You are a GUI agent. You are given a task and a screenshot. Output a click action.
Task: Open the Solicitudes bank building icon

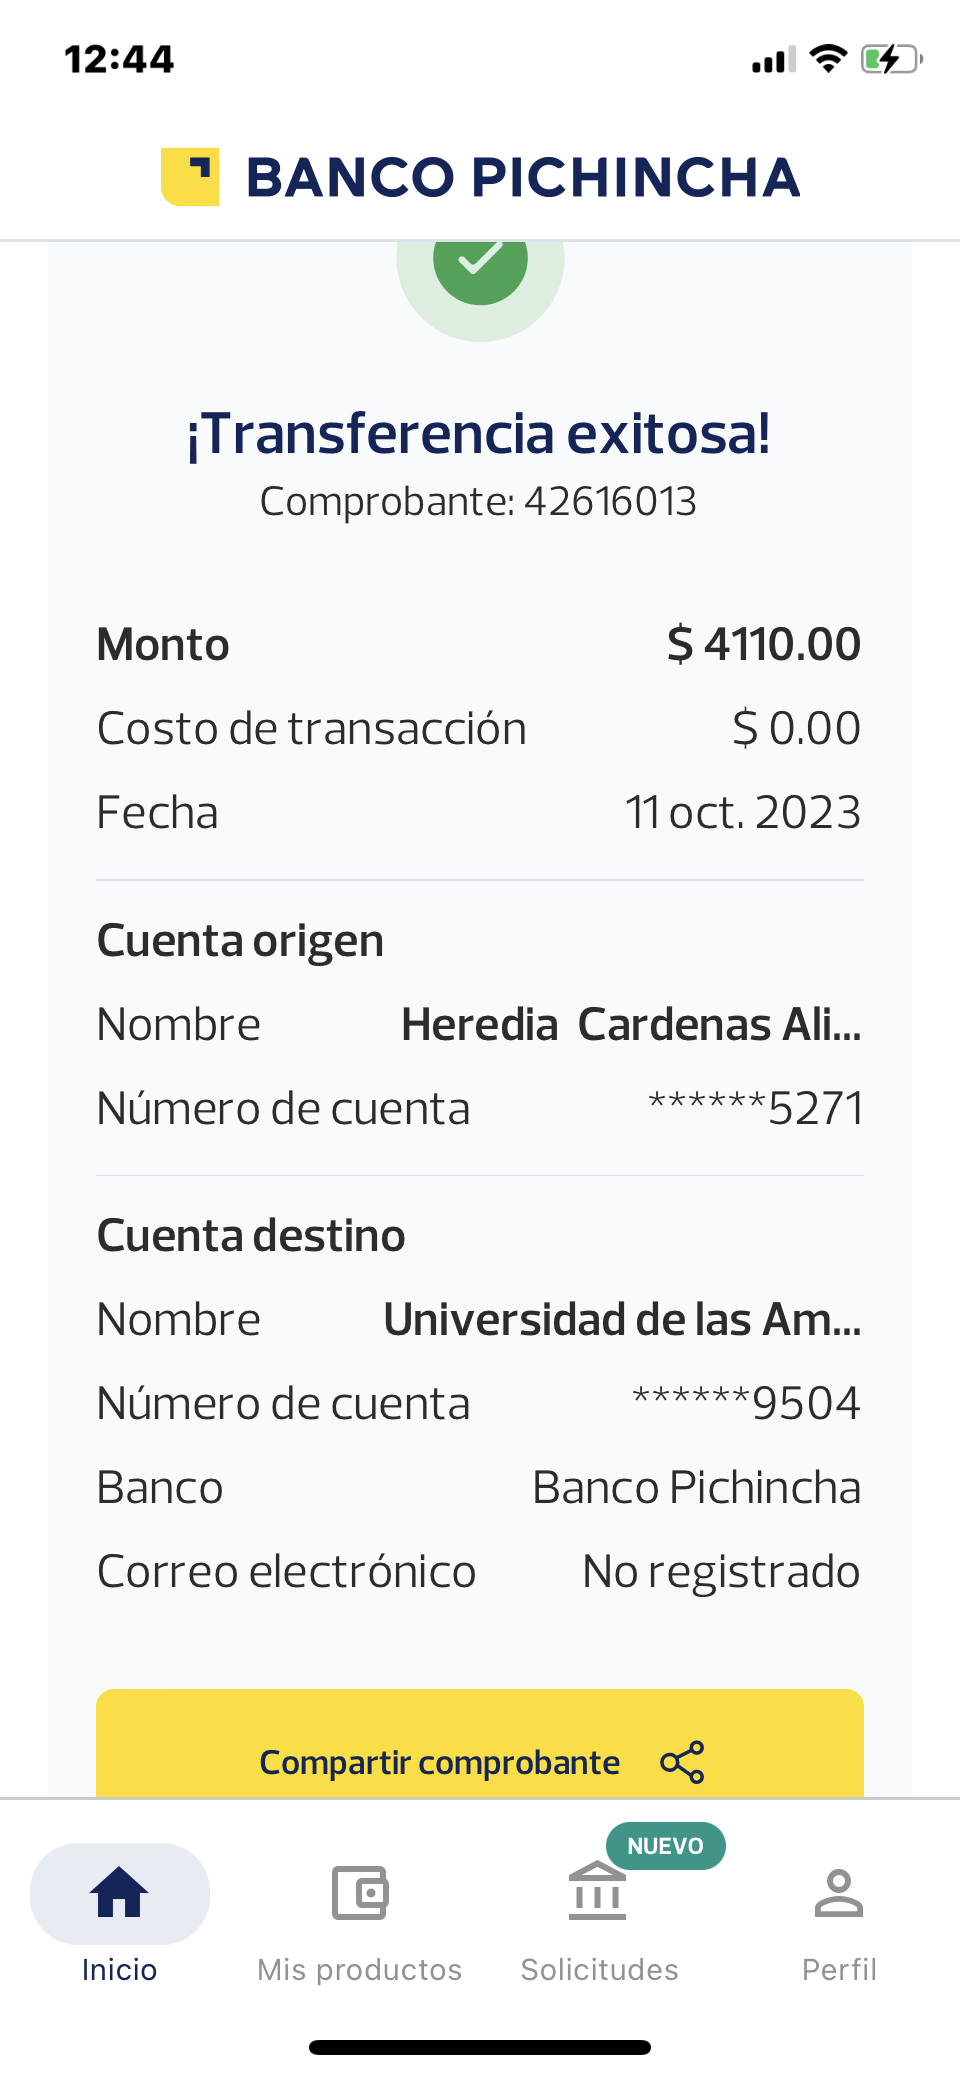tap(597, 1892)
